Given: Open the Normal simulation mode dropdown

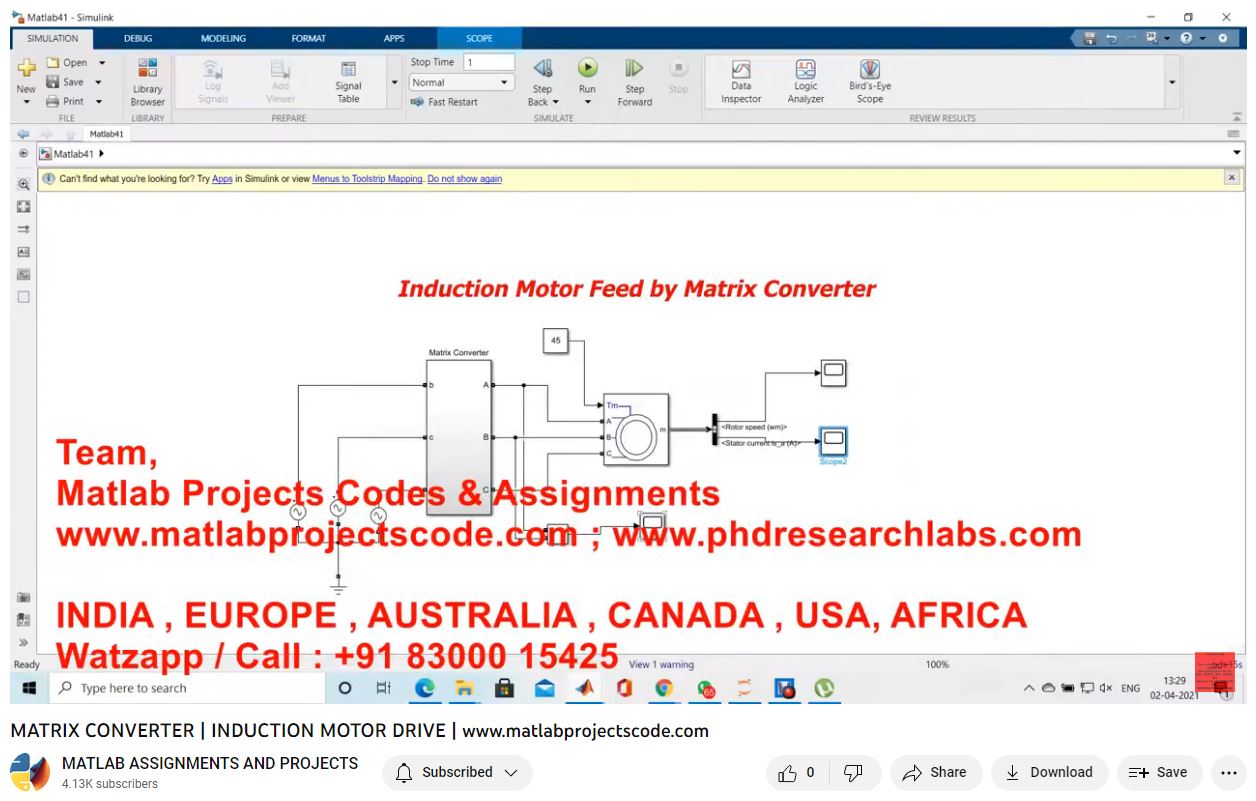Looking at the screenshot, I should [461, 83].
